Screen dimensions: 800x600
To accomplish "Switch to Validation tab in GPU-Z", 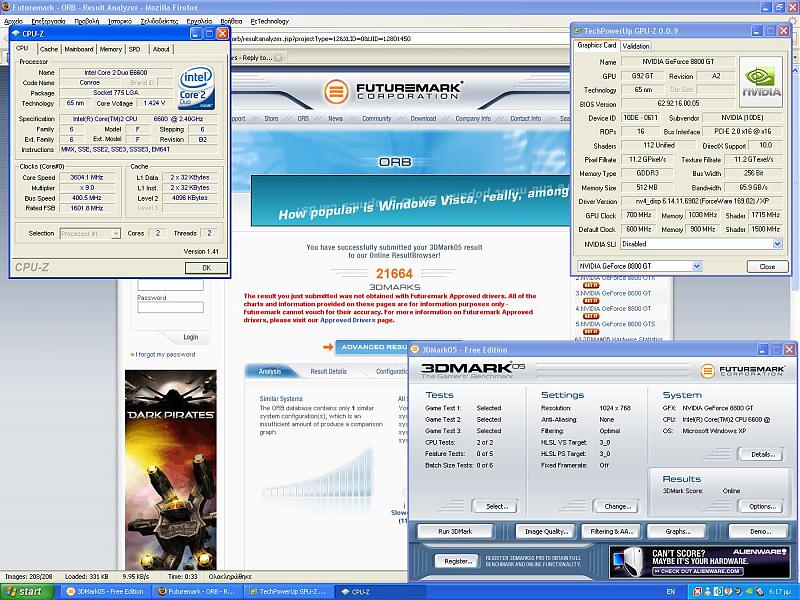I will [636, 46].
